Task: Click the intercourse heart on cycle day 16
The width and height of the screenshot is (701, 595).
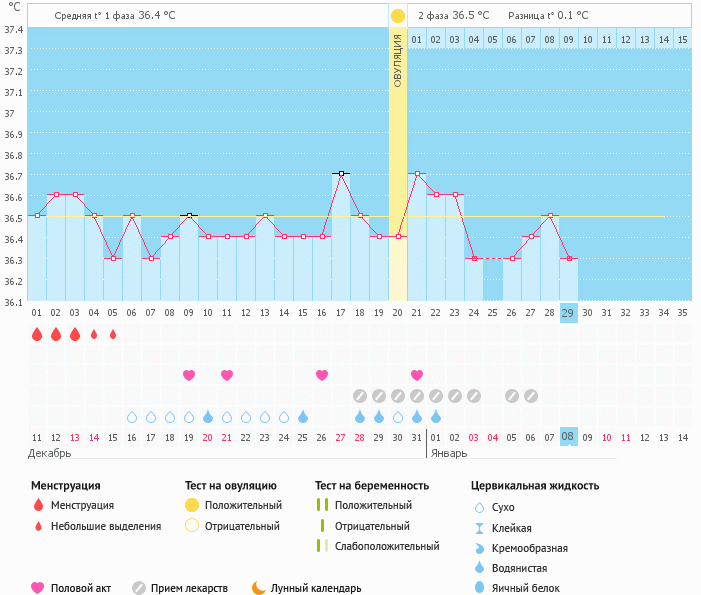Action: 322,375
